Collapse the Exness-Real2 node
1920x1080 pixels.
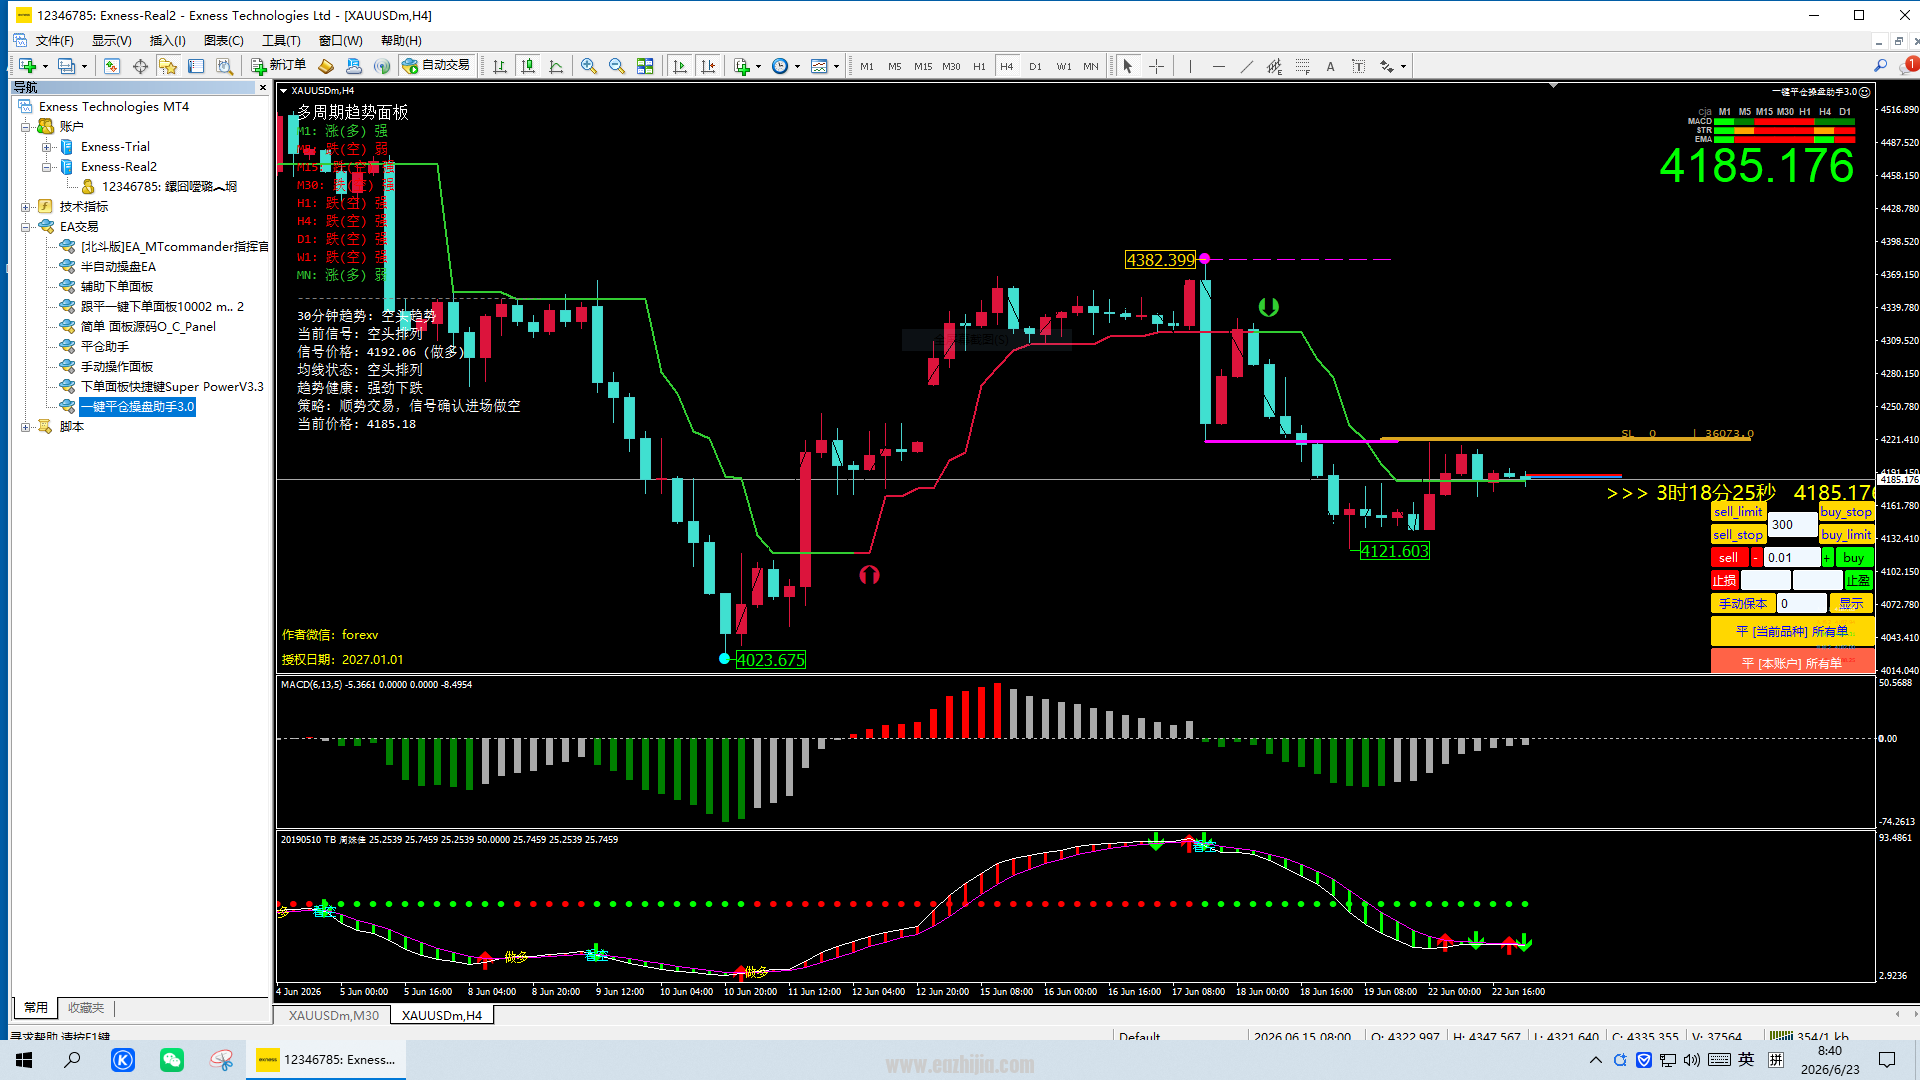point(46,167)
